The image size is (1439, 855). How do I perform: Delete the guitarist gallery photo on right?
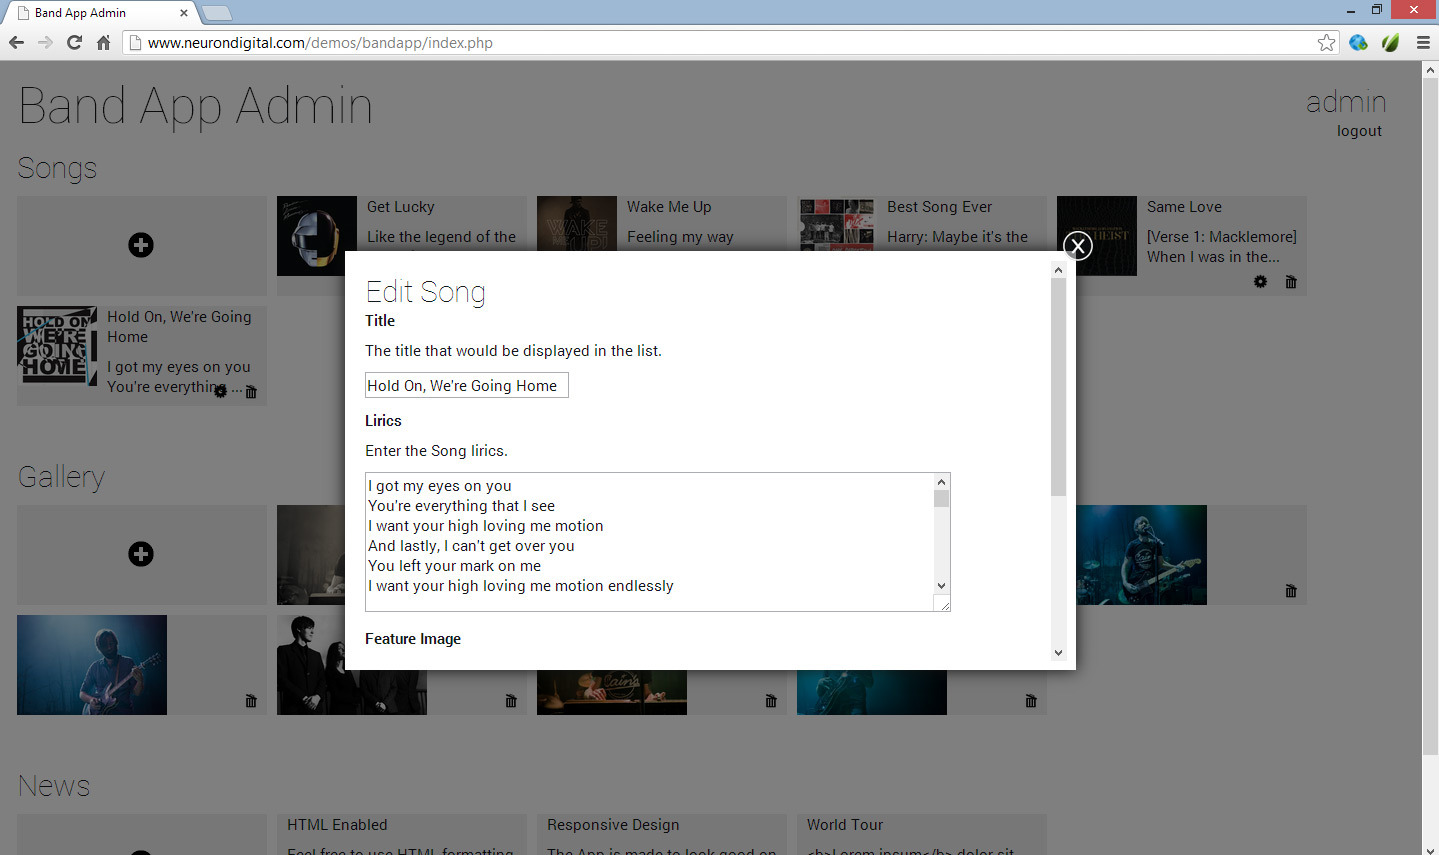1291,591
